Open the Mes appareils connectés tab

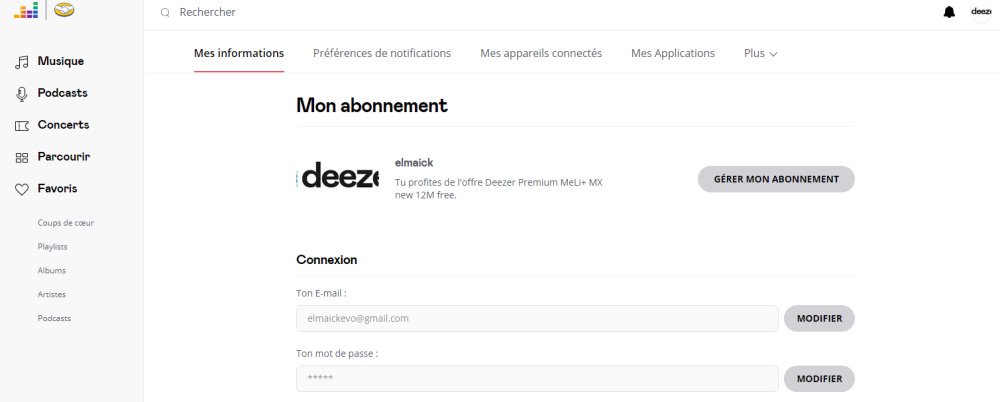click(x=541, y=53)
